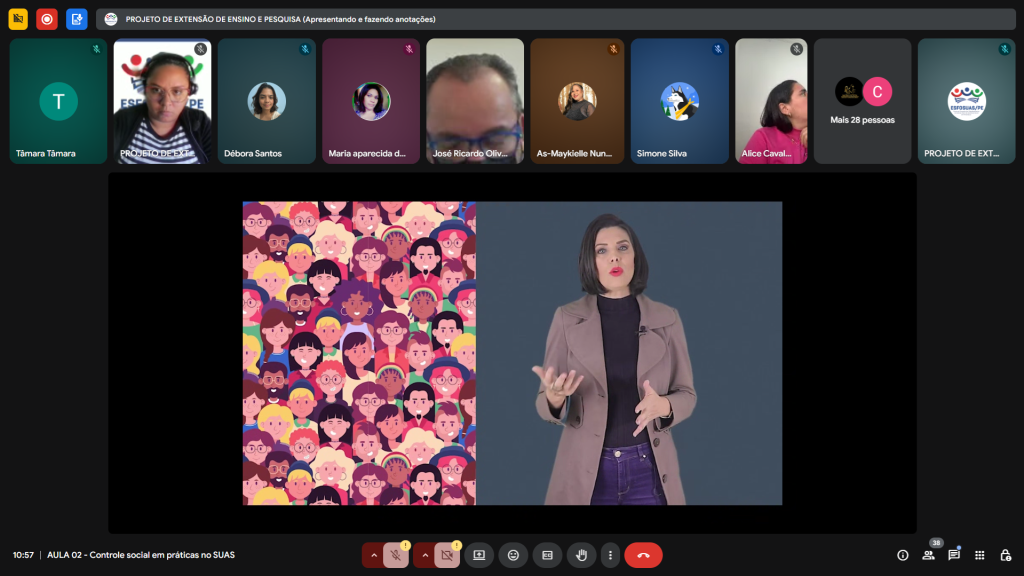The width and height of the screenshot is (1024, 576).
Task: Expand audio settings arrow next to microphone
Action: tap(373, 555)
